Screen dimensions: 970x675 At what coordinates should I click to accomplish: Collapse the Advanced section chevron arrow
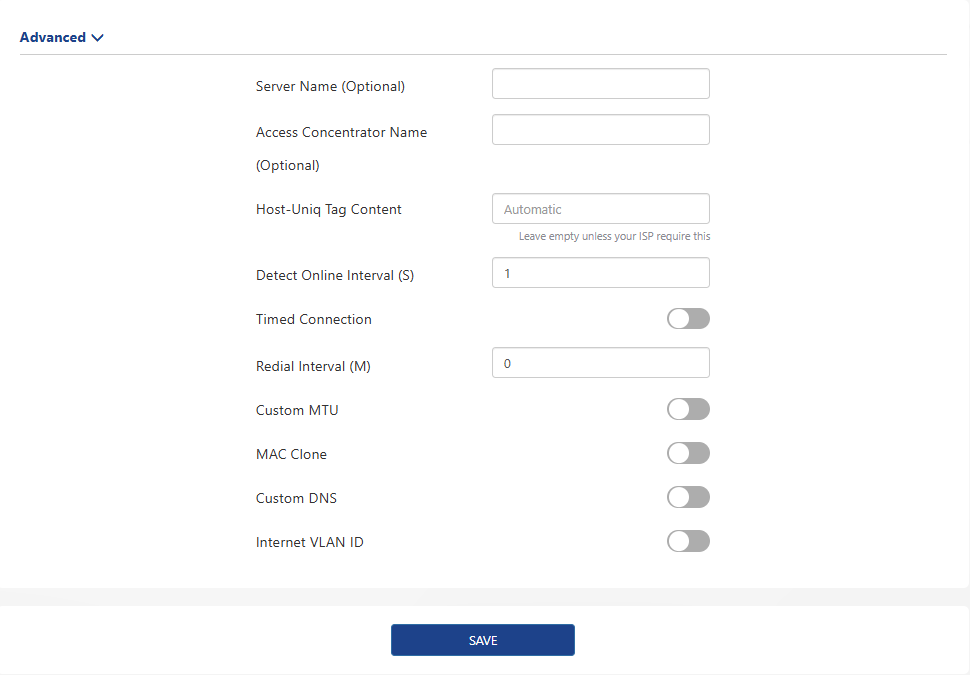click(x=97, y=38)
